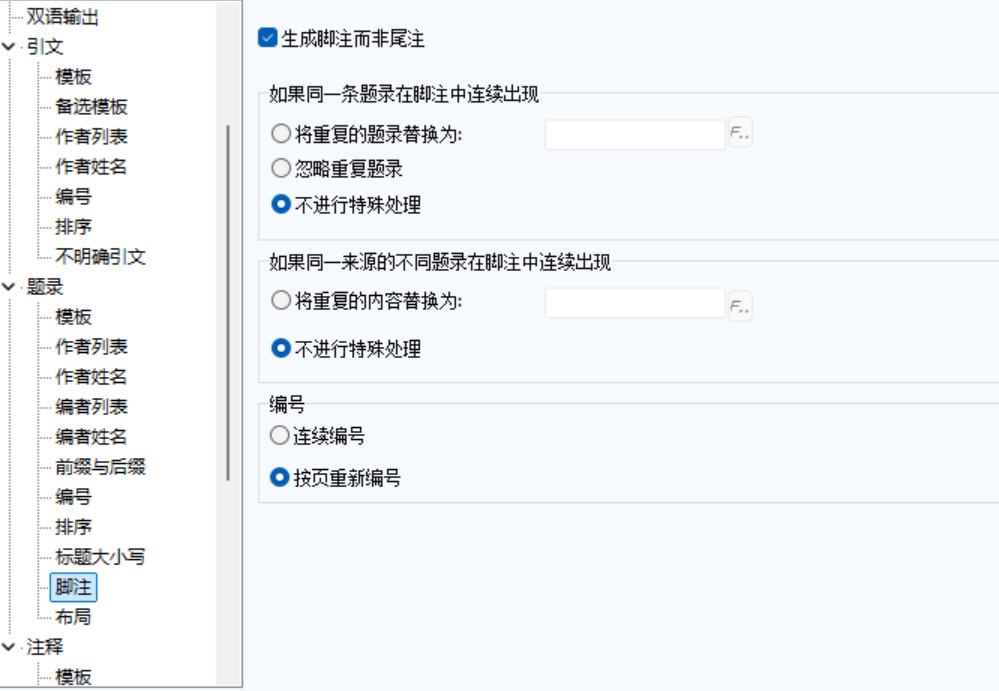
Task: Click the field-insert icon beside repeated reference field
Action: [740, 134]
